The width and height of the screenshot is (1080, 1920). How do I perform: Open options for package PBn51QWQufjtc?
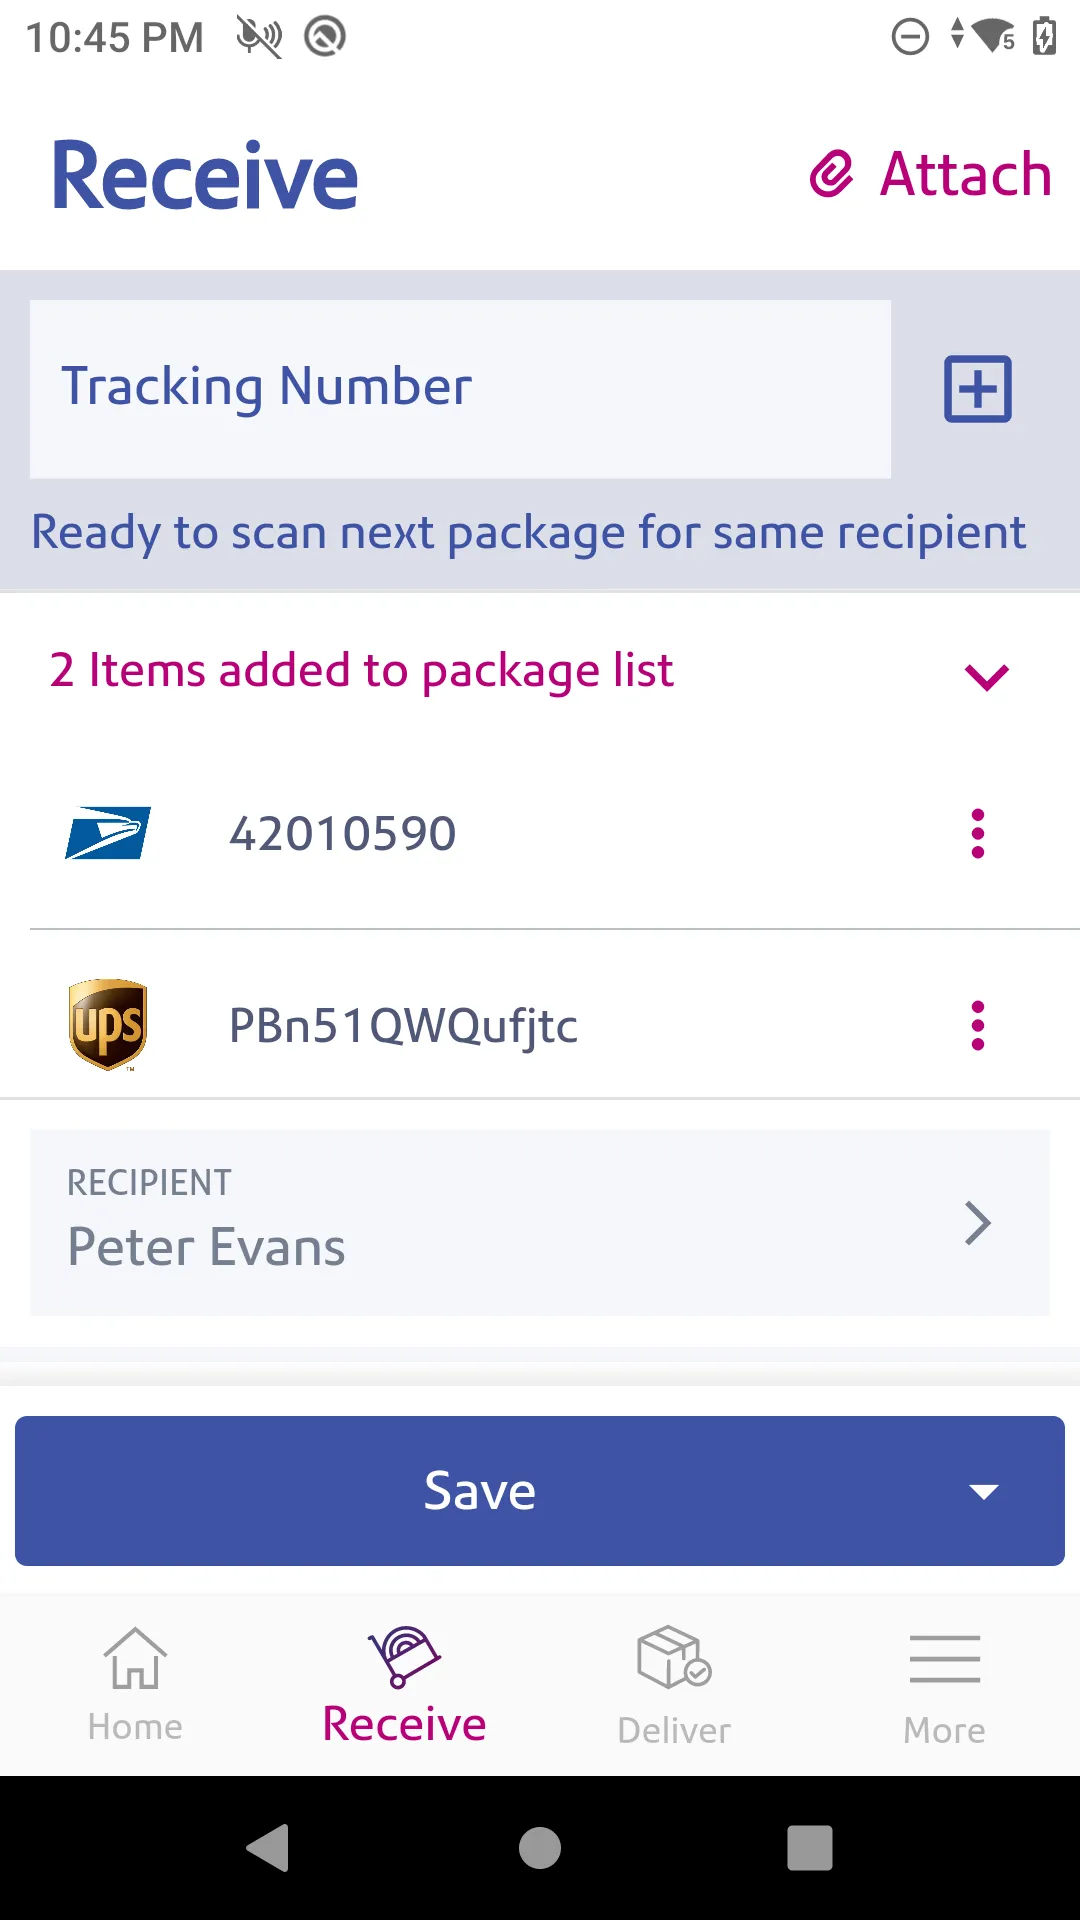(977, 1025)
